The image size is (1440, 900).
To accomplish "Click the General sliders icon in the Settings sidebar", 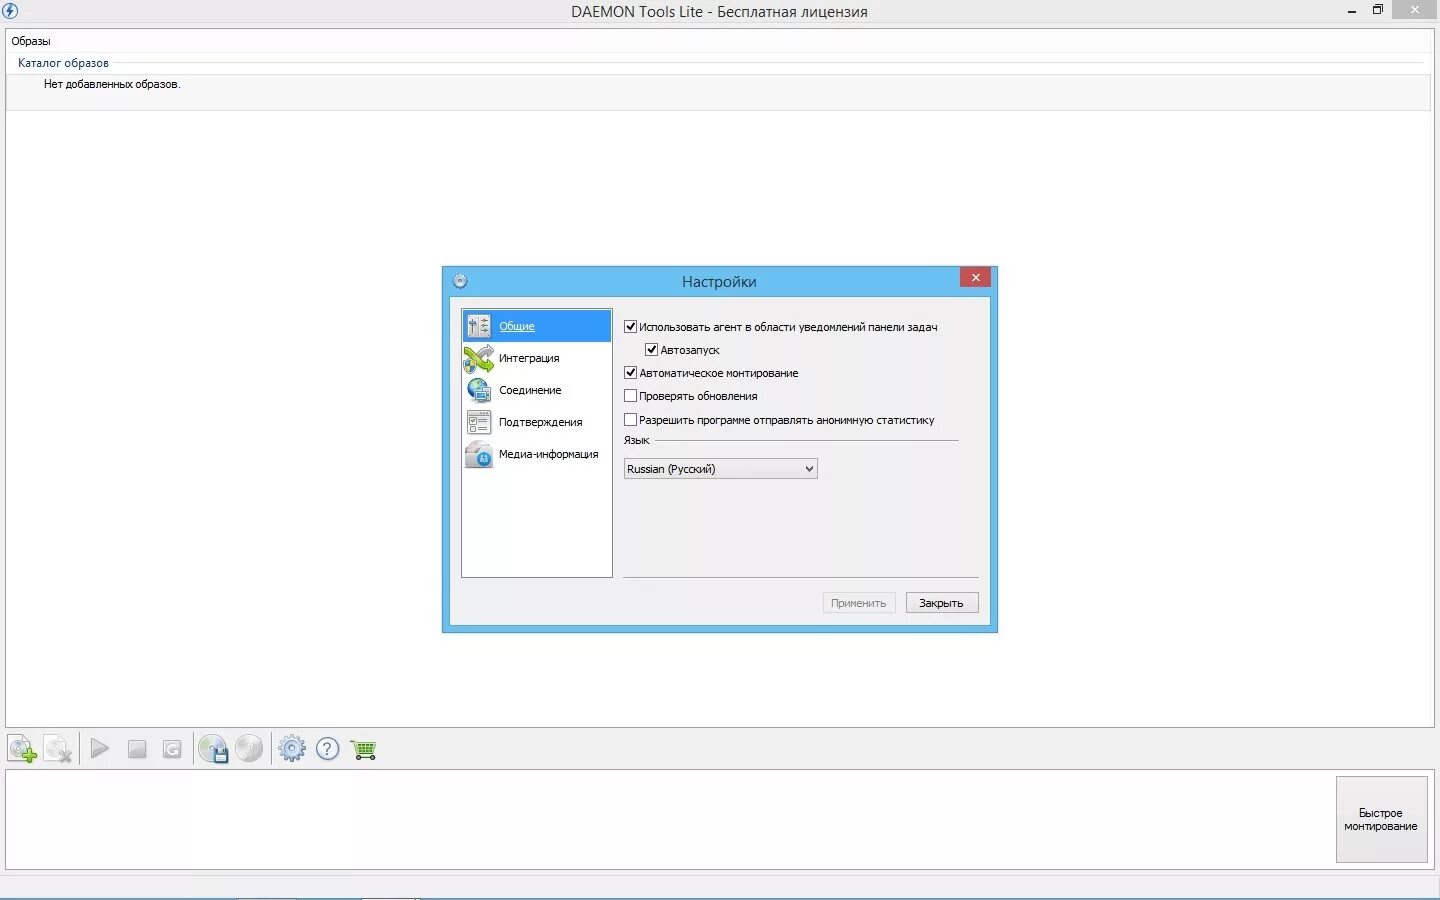I will pyautogui.click(x=479, y=326).
